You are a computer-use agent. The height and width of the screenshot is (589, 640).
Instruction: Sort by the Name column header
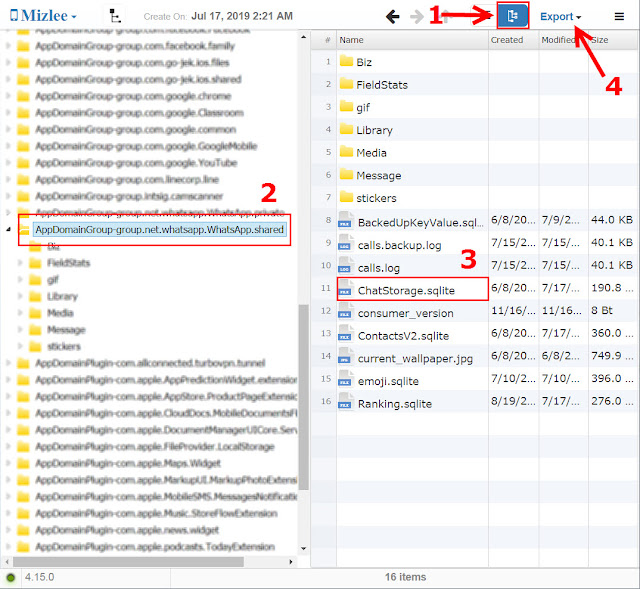click(412, 40)
